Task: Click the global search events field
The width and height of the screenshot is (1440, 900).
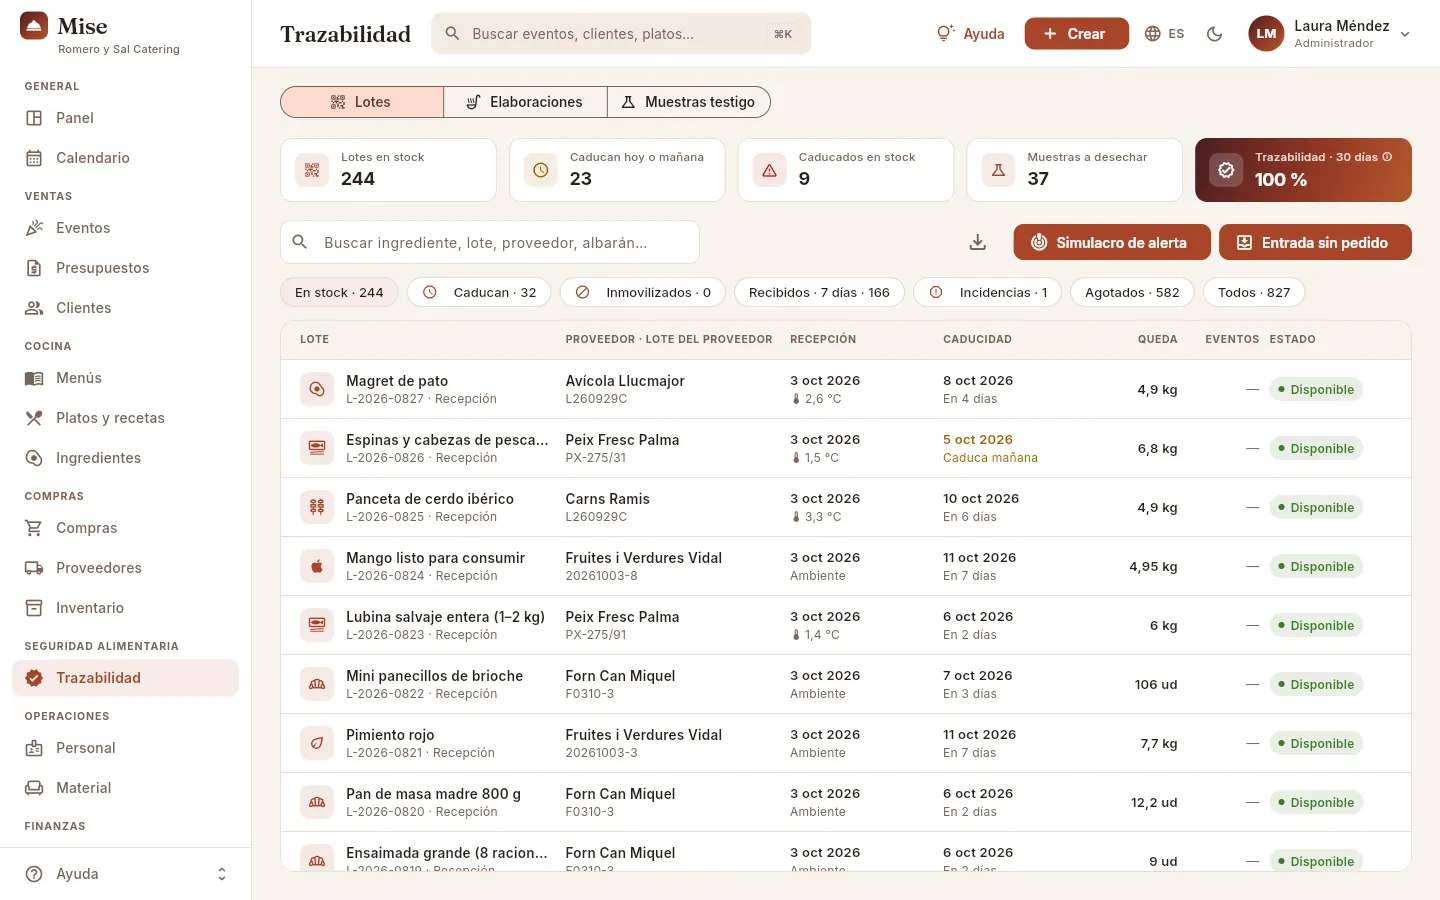Action: pos(621,34)
